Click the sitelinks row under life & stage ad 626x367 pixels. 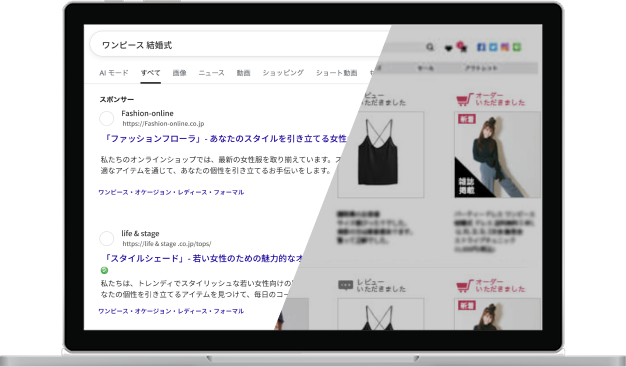tap(171, 311)
